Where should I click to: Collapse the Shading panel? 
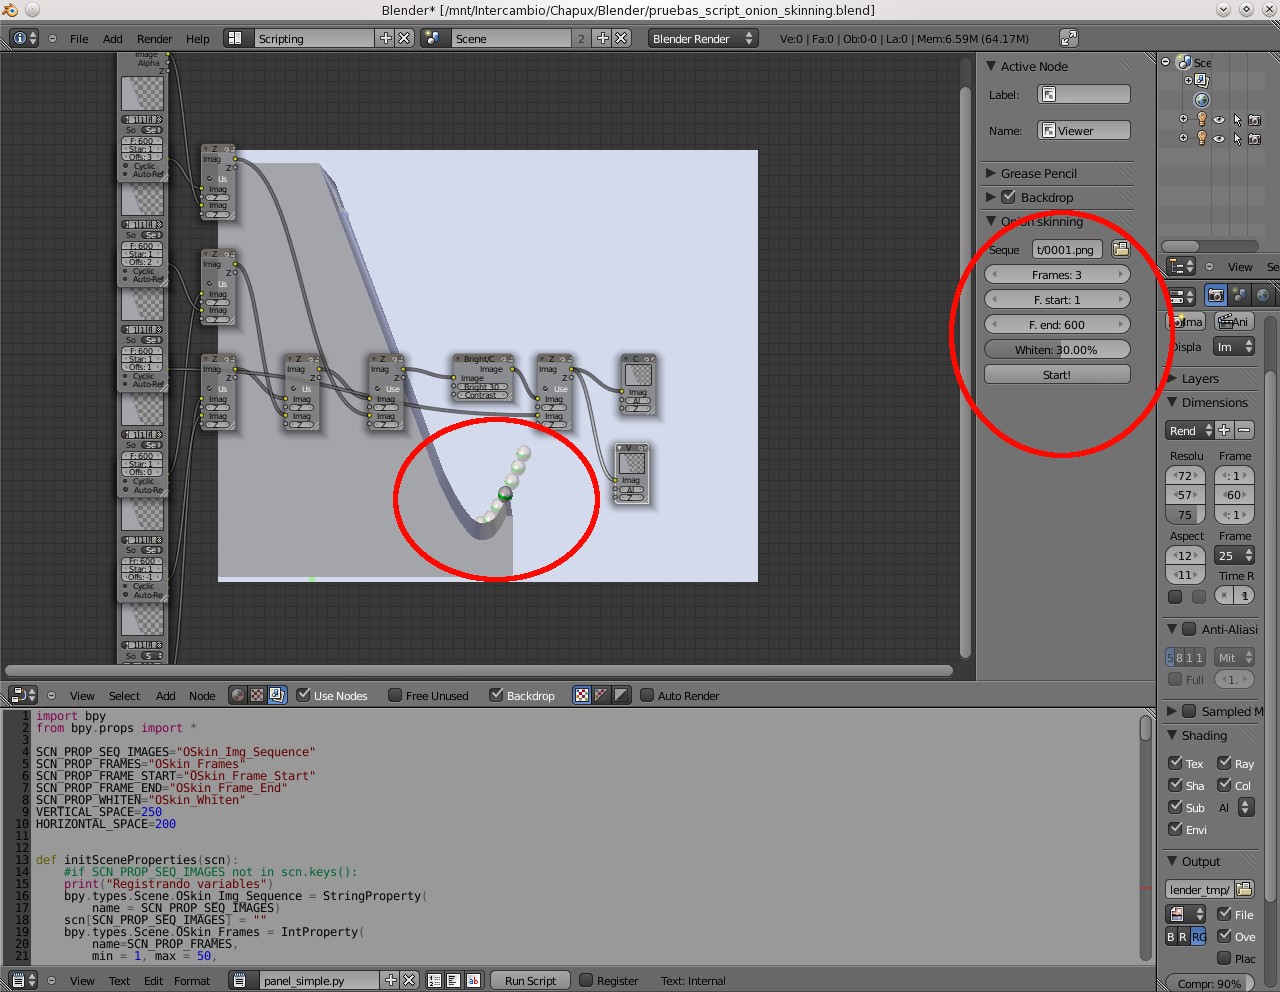coord(1172,735)
